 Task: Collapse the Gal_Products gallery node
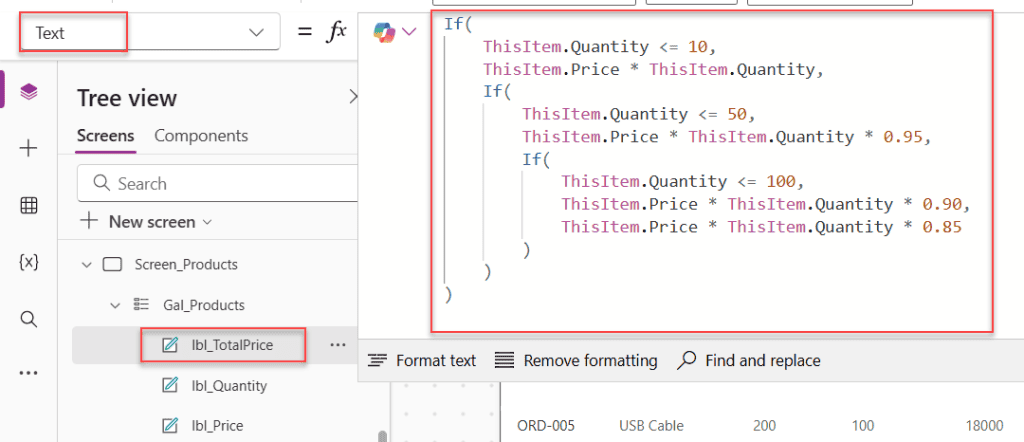tap(116, 305)
